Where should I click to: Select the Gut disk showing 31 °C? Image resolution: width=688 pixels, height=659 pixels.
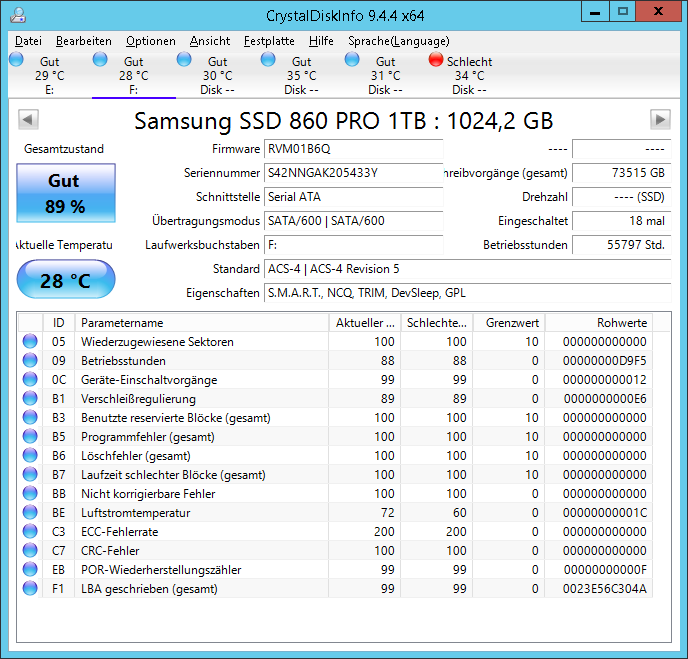[x=385, y=75]
